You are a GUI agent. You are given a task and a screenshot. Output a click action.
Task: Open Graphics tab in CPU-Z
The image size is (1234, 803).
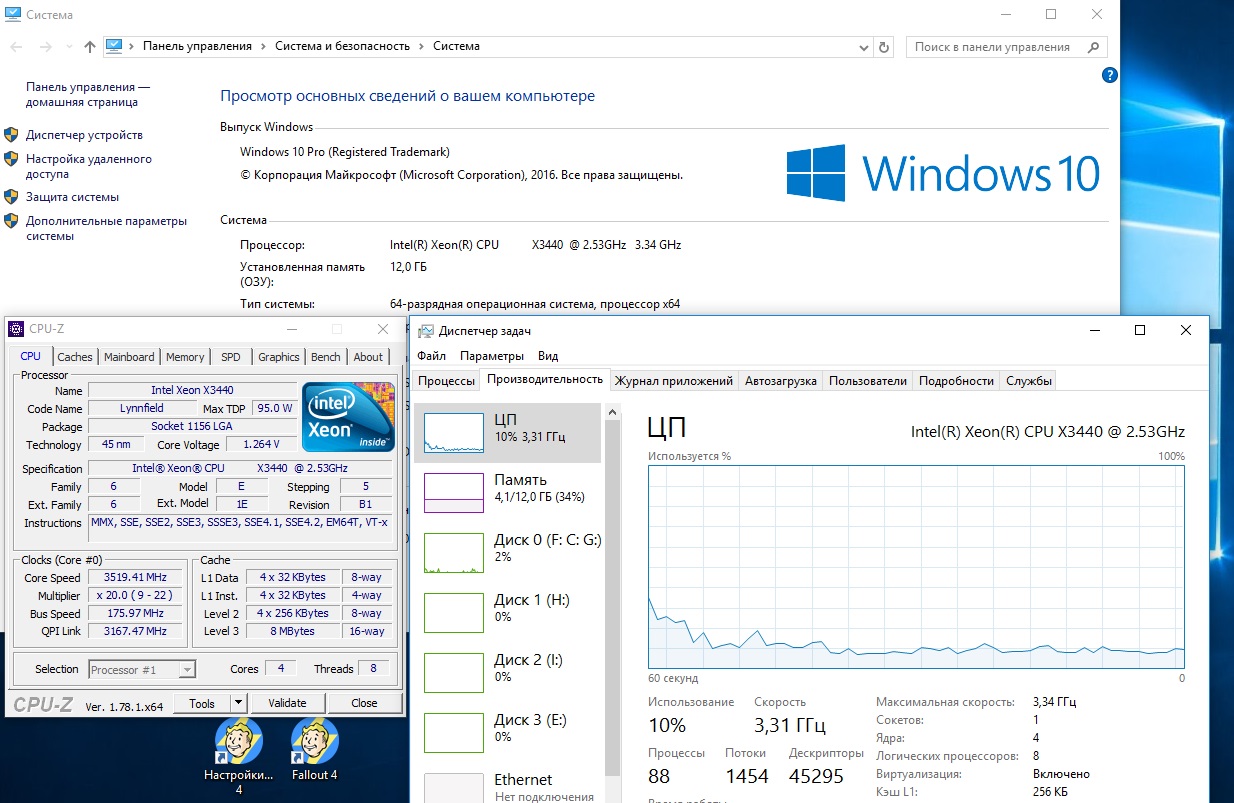tap(278, 357)
